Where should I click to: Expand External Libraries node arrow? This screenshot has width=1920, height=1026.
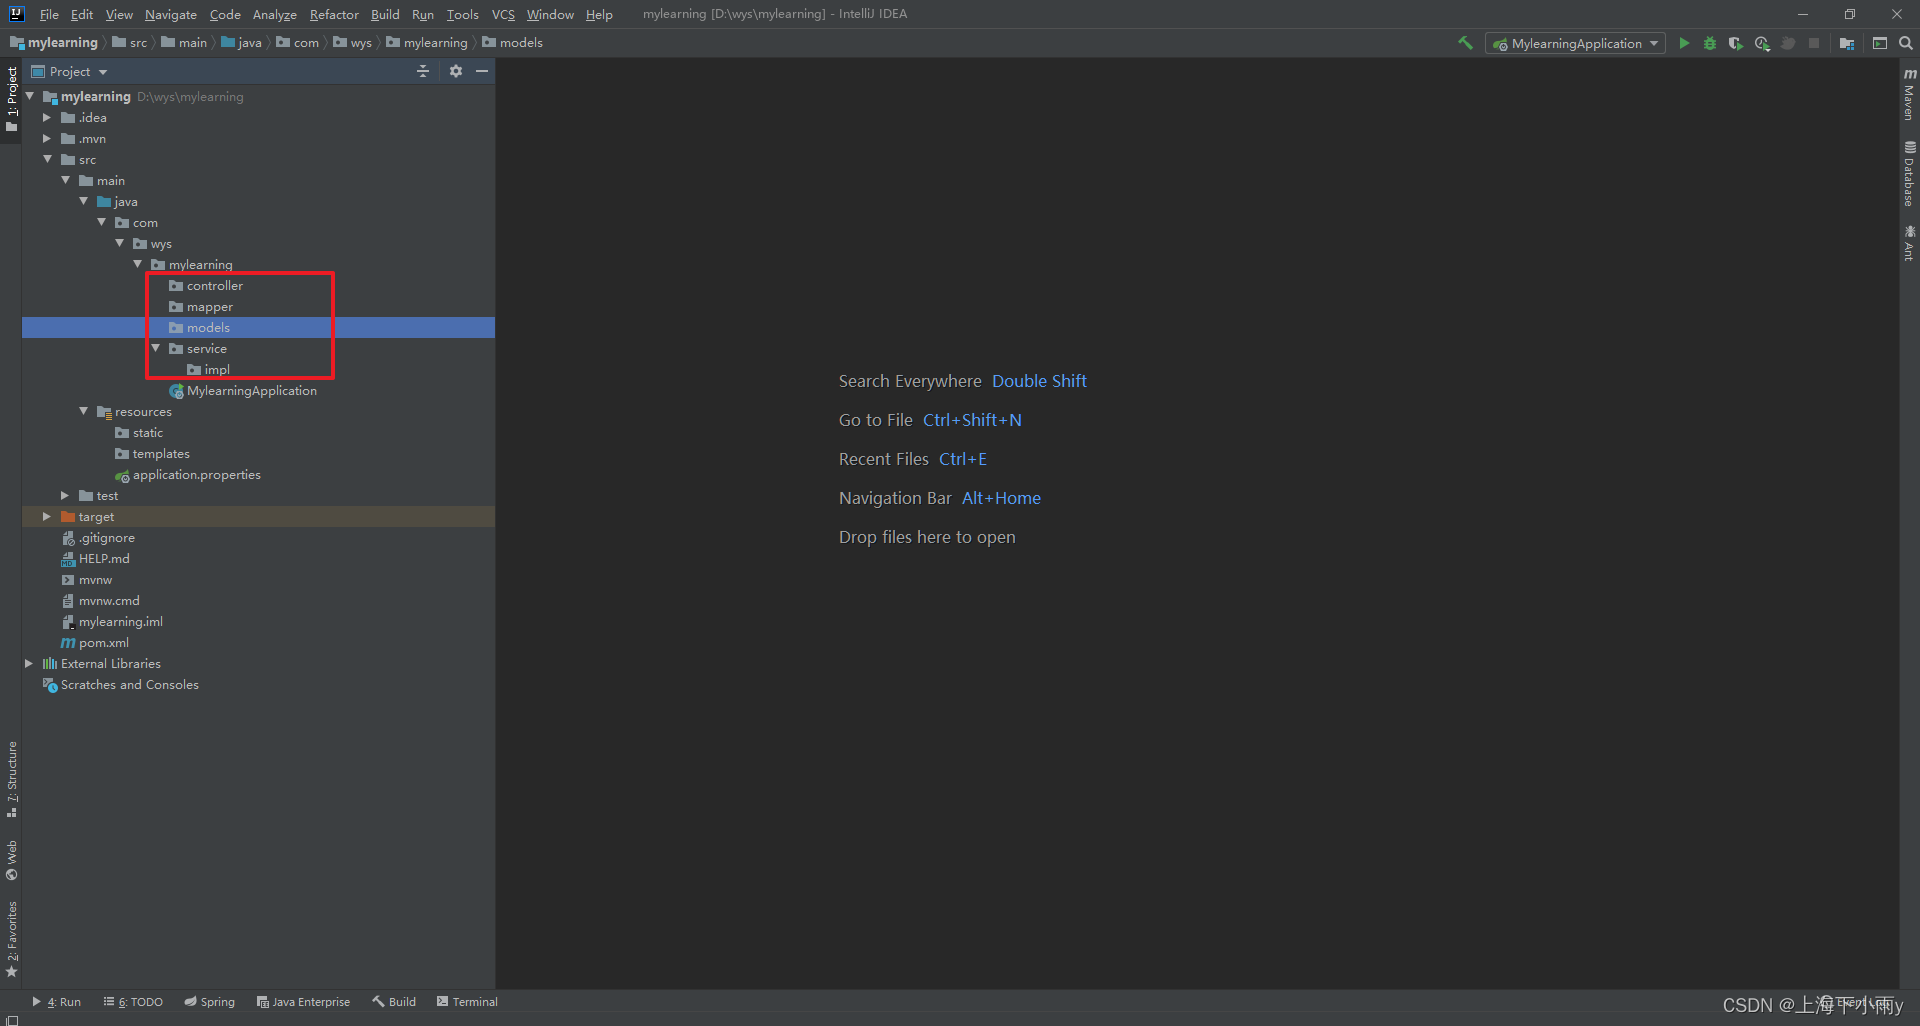pyautogui.click(x=29, y=663)
